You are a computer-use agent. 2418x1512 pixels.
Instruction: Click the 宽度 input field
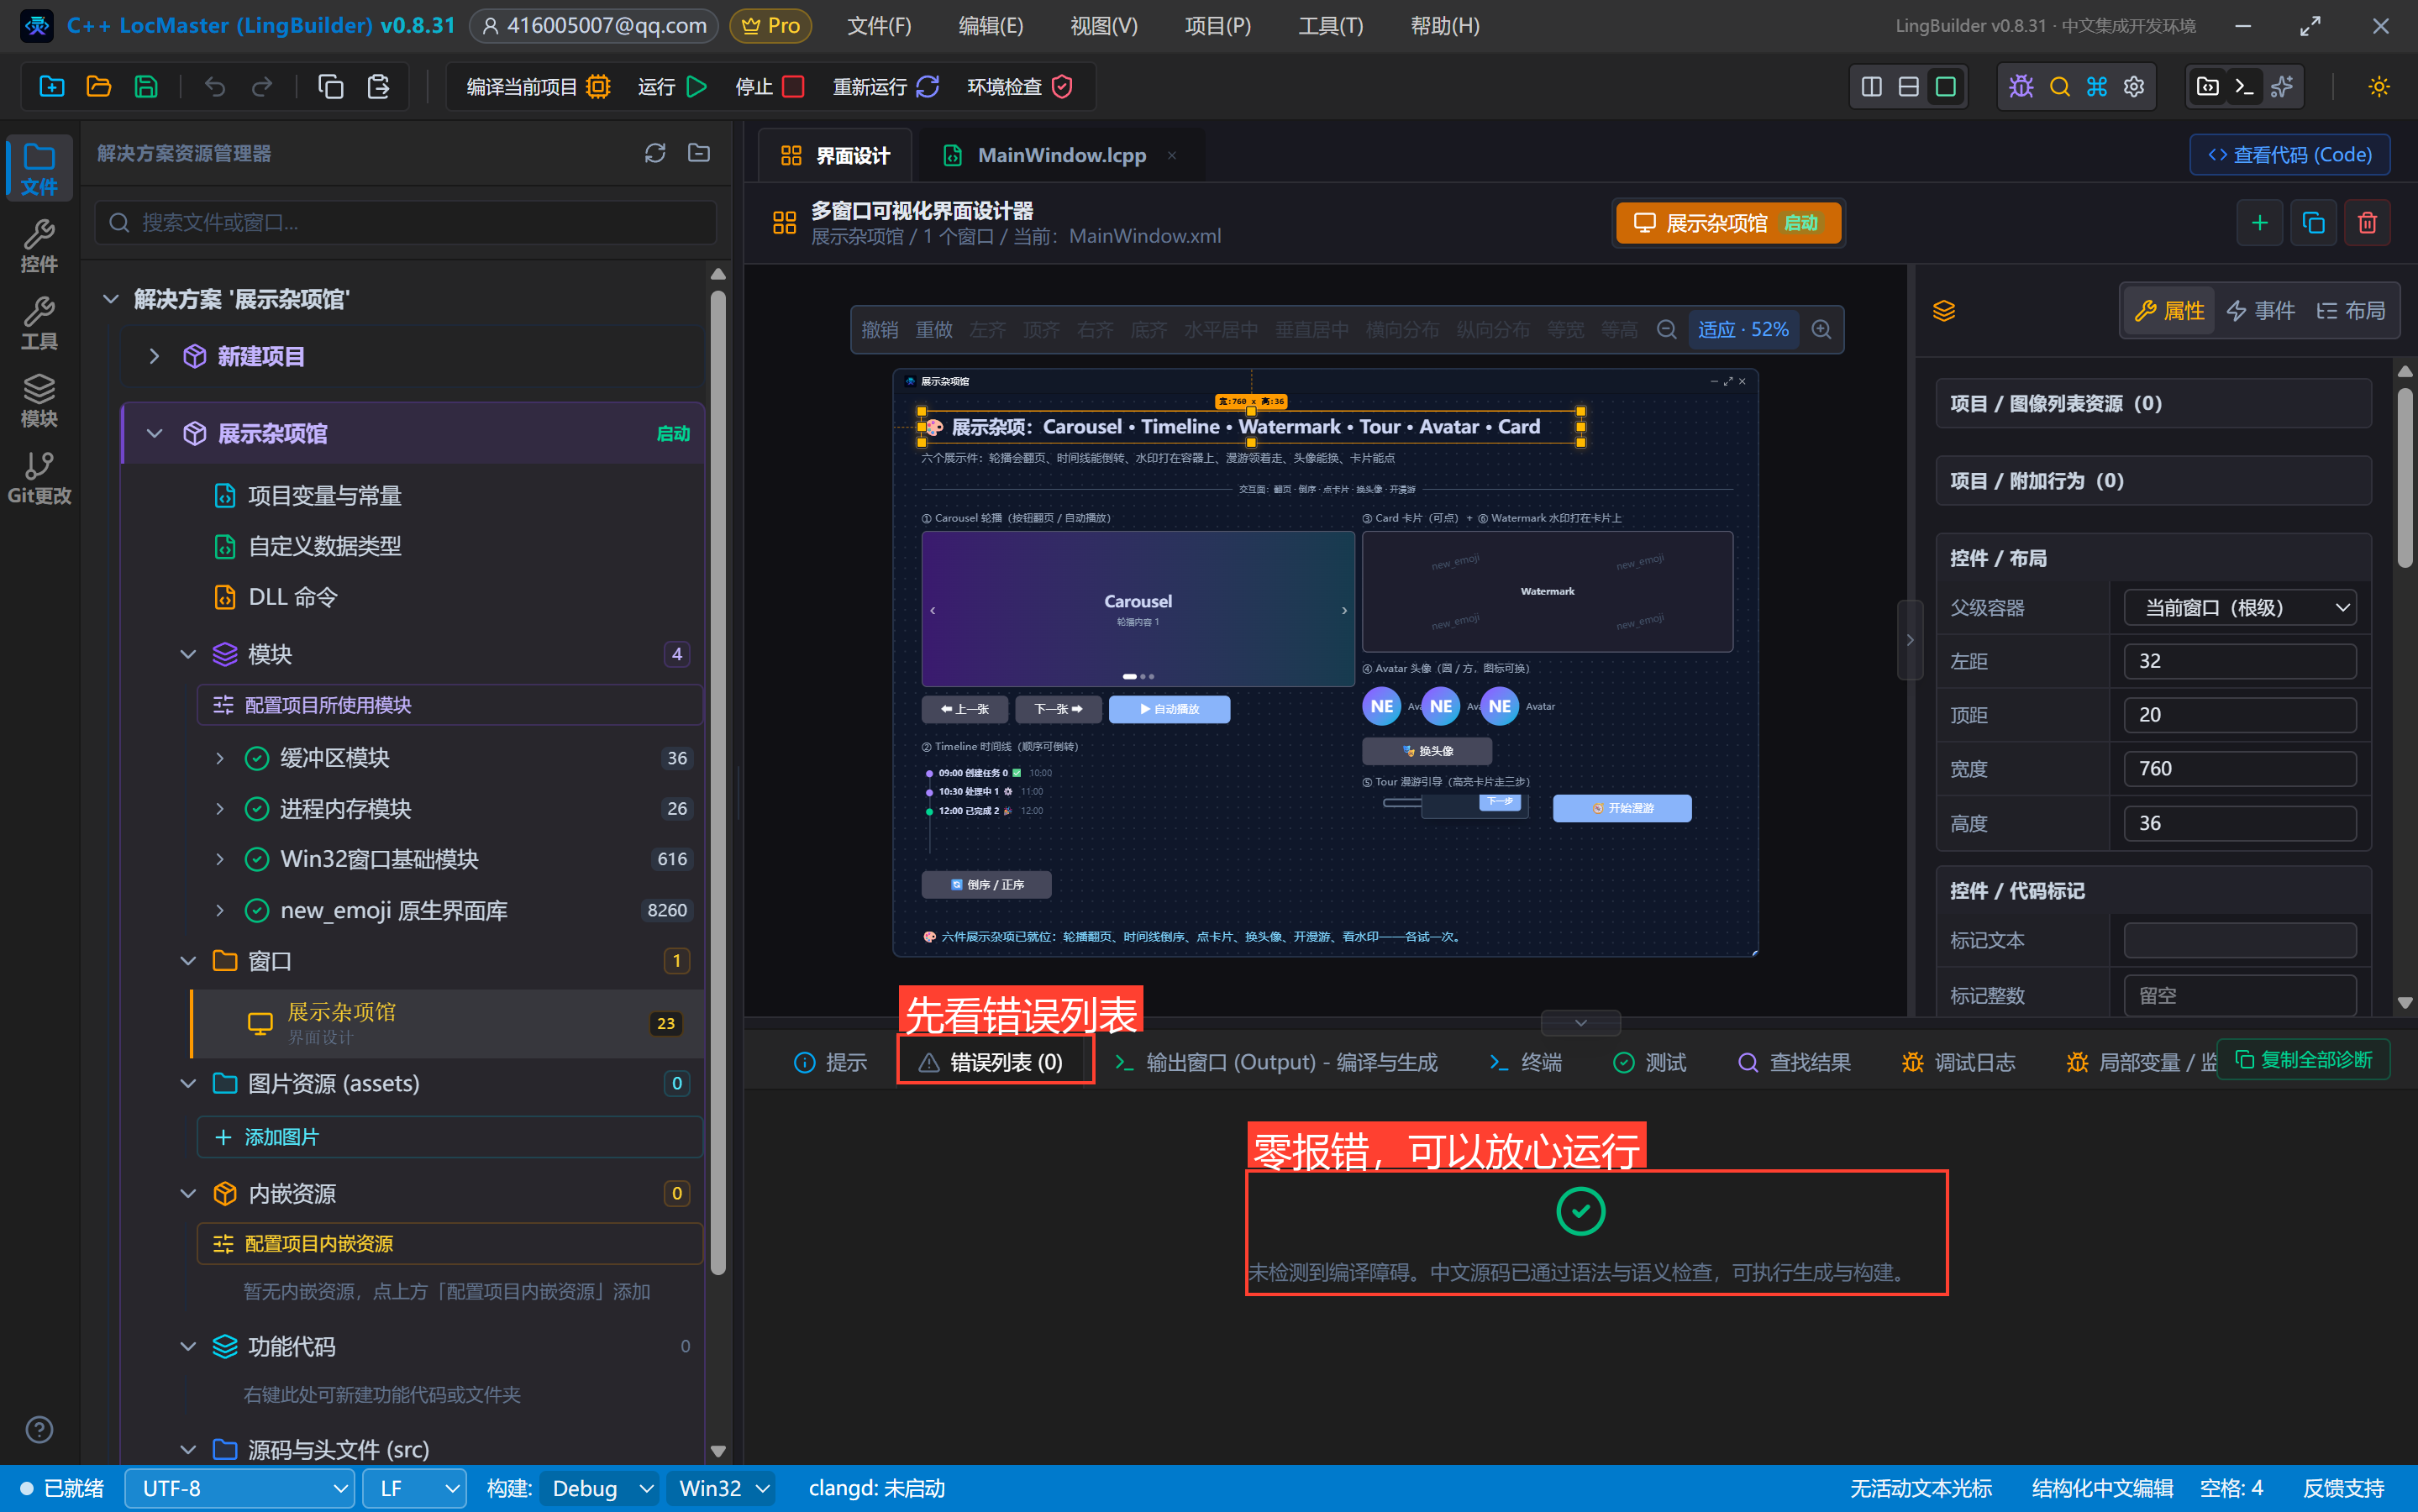coord(2240,768)
